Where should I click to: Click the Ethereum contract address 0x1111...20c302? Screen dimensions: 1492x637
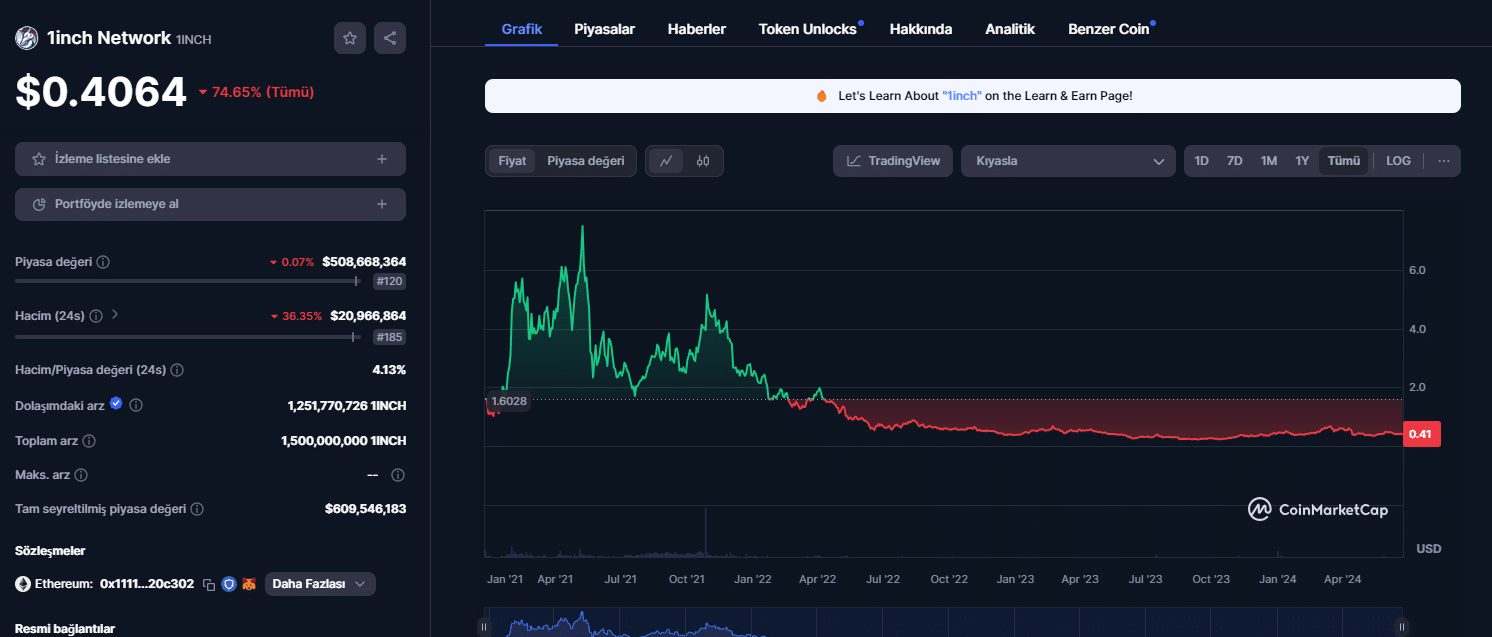(x=147, y=584)
